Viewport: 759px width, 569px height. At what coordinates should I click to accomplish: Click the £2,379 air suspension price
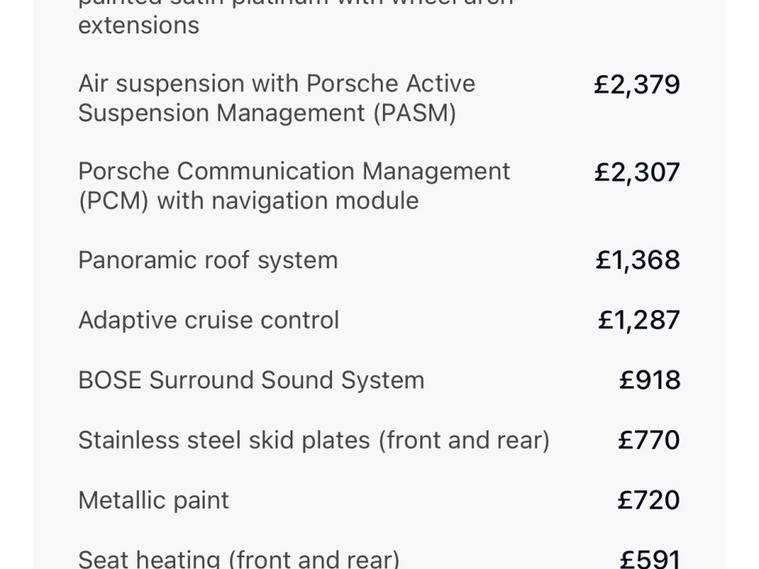pyautogui.click(x=636, y=85)
